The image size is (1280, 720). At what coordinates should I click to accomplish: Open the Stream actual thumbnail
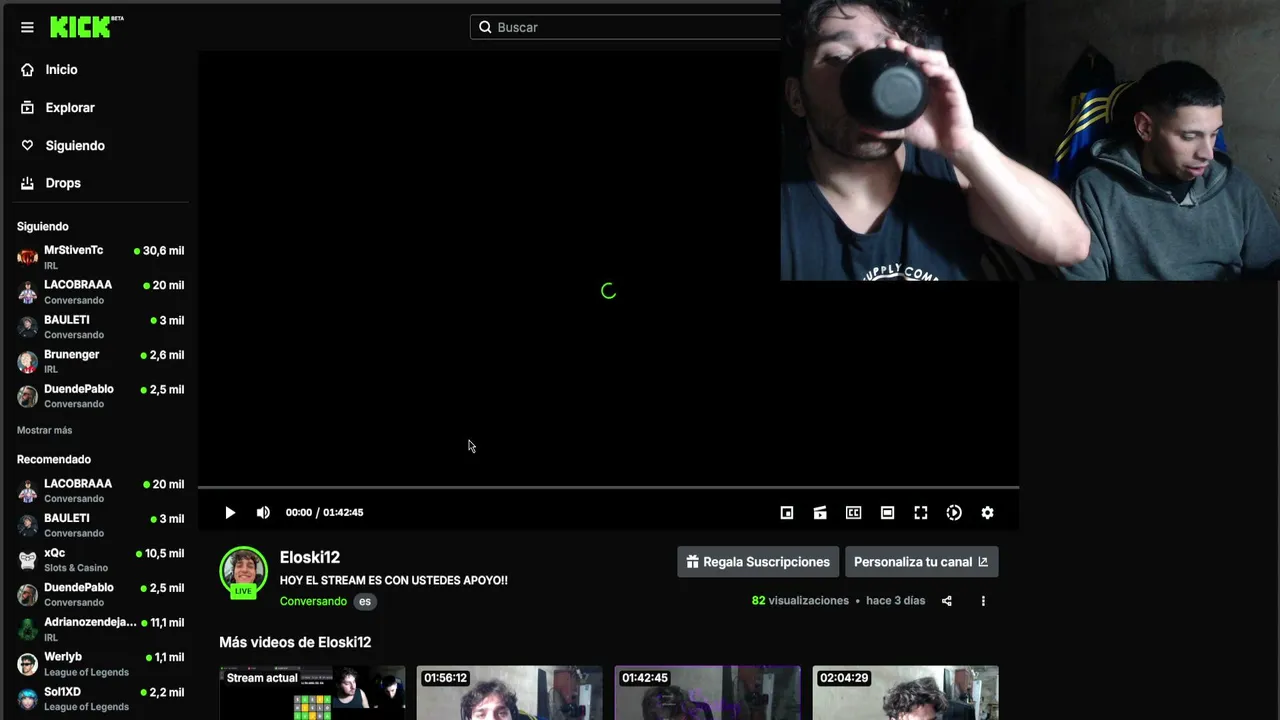[x=312, y=693]
